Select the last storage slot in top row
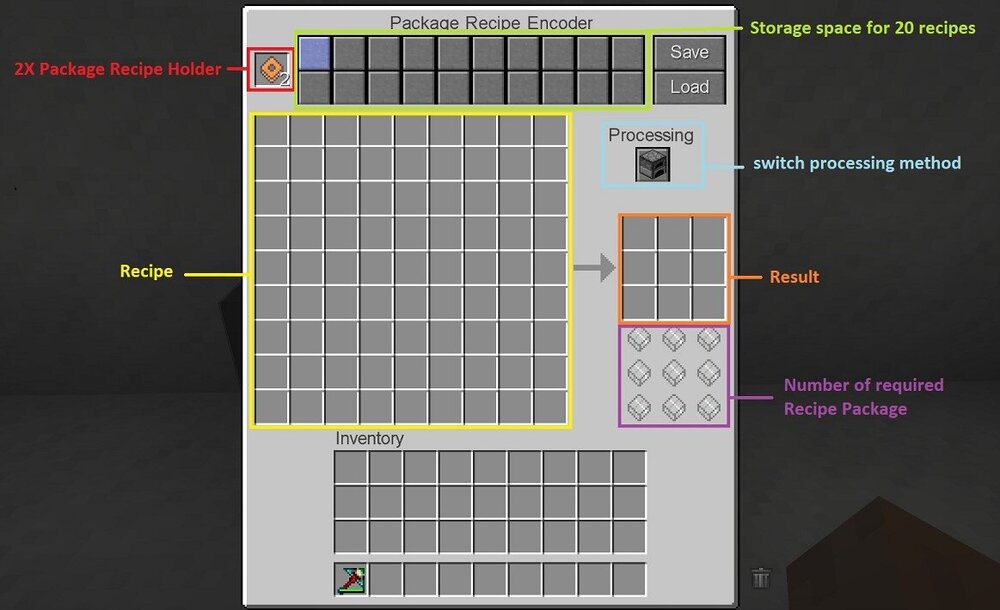The height and width of the screenshot is (610, 1000). coord(629,53)
